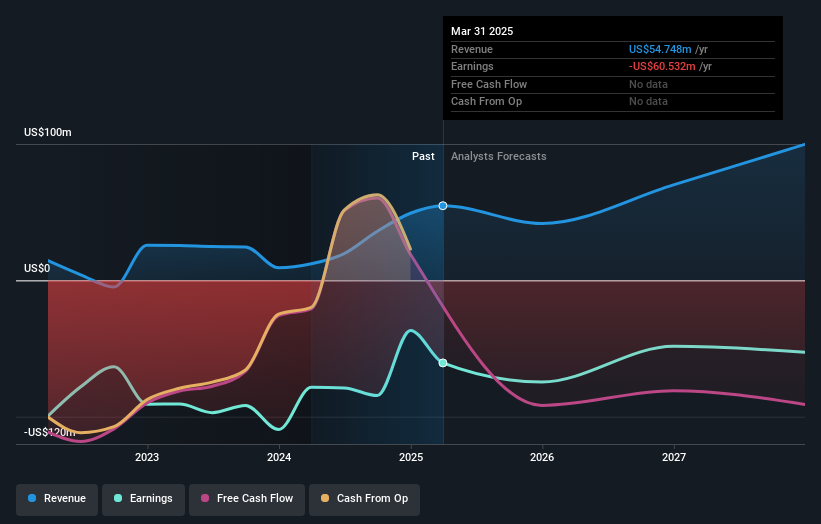Viewport: 821px width, 524px height.
Task: Click the US$54.748m revenue value in tooltip
Action: (660, 49)
